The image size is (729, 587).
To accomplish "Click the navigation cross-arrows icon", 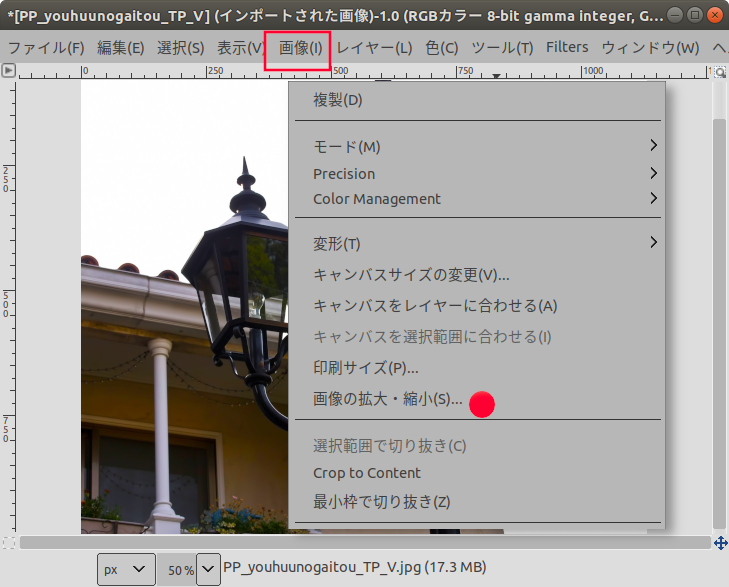I will (721, 543).
